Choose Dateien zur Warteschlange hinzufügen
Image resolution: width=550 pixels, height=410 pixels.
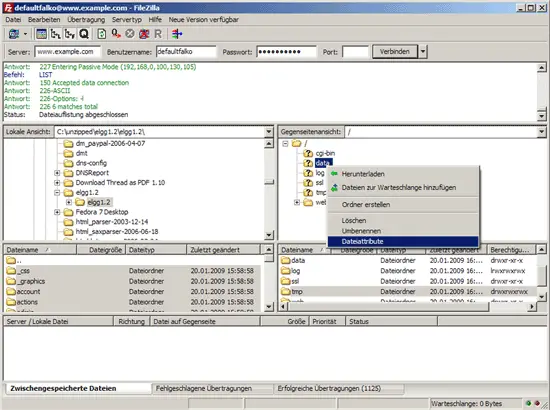pos(403,188)
